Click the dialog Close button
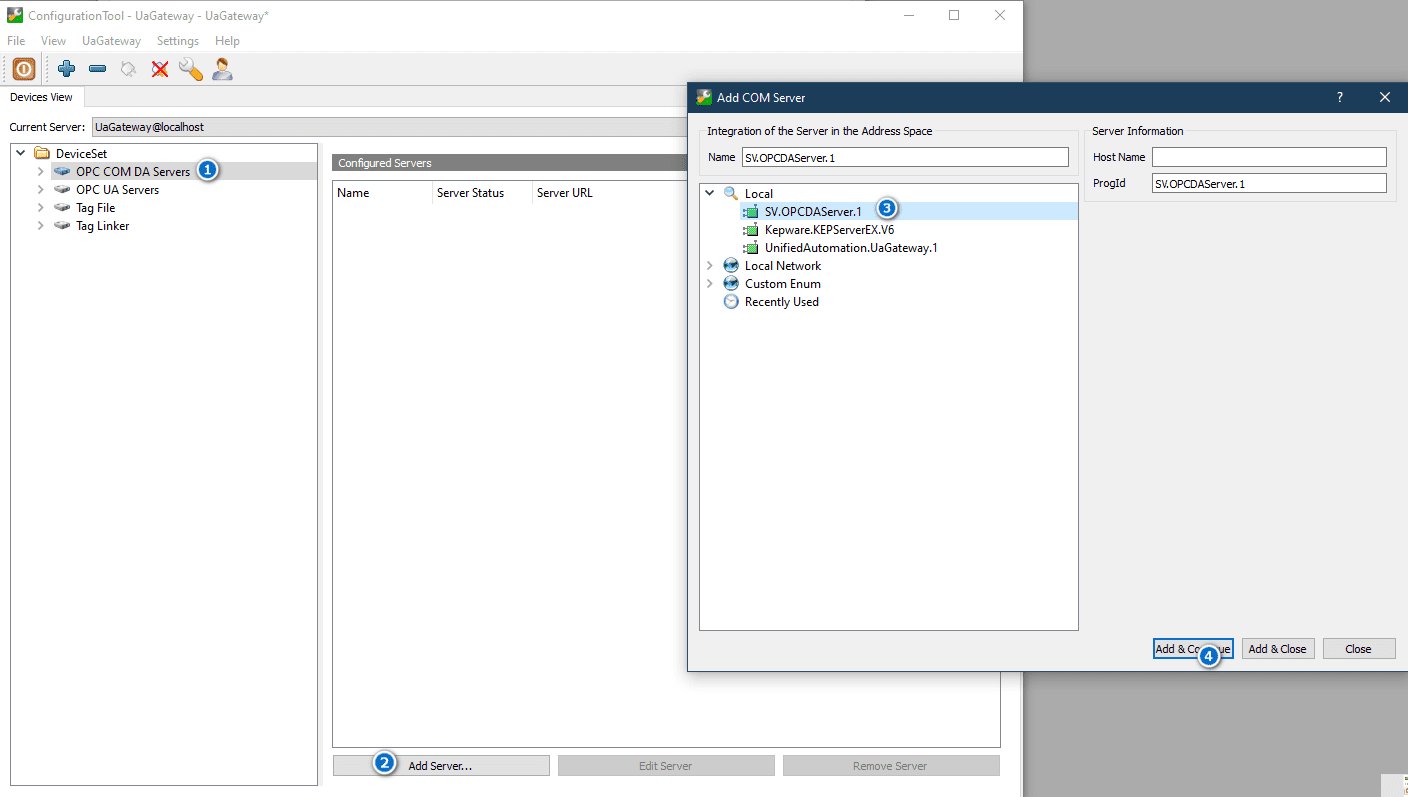Viewport: 1408px width, 797px height. (1359, 649)
